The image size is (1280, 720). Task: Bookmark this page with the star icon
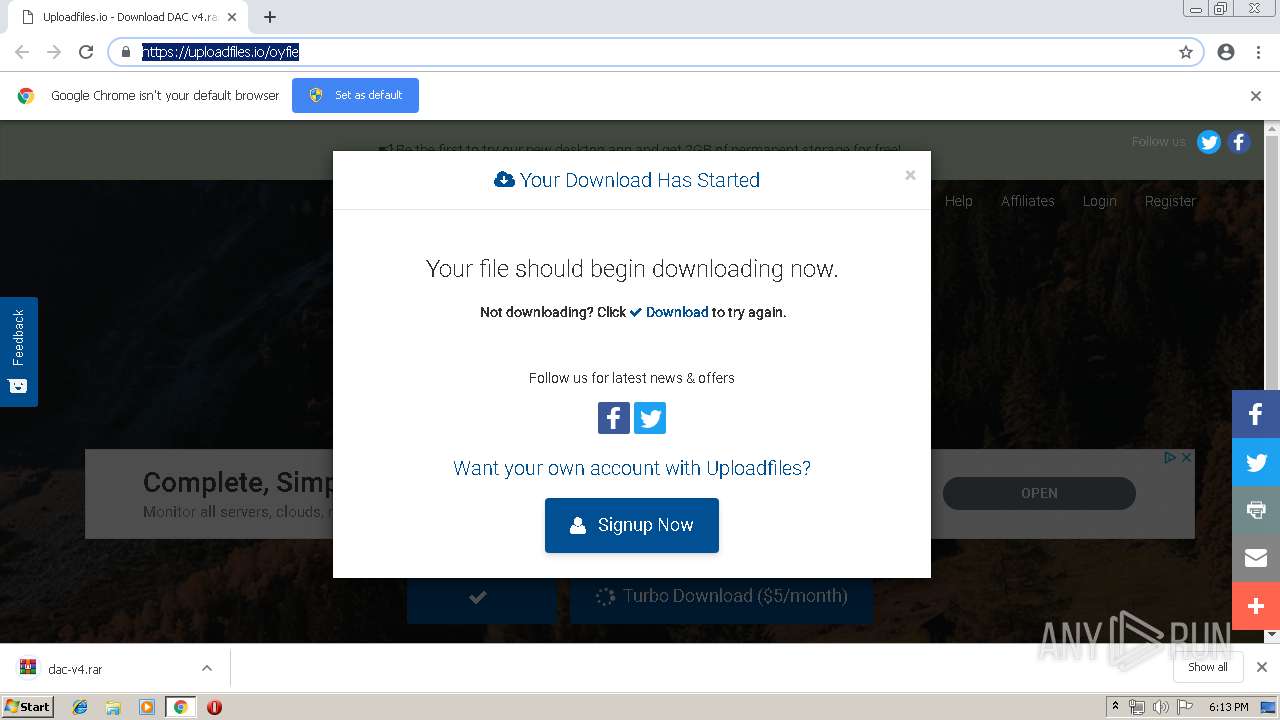tap(1186, 52)
